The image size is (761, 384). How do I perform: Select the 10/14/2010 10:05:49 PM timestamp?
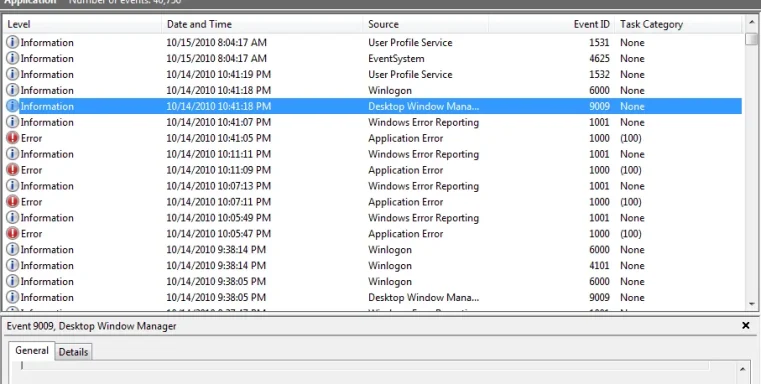tap(218, 217)
